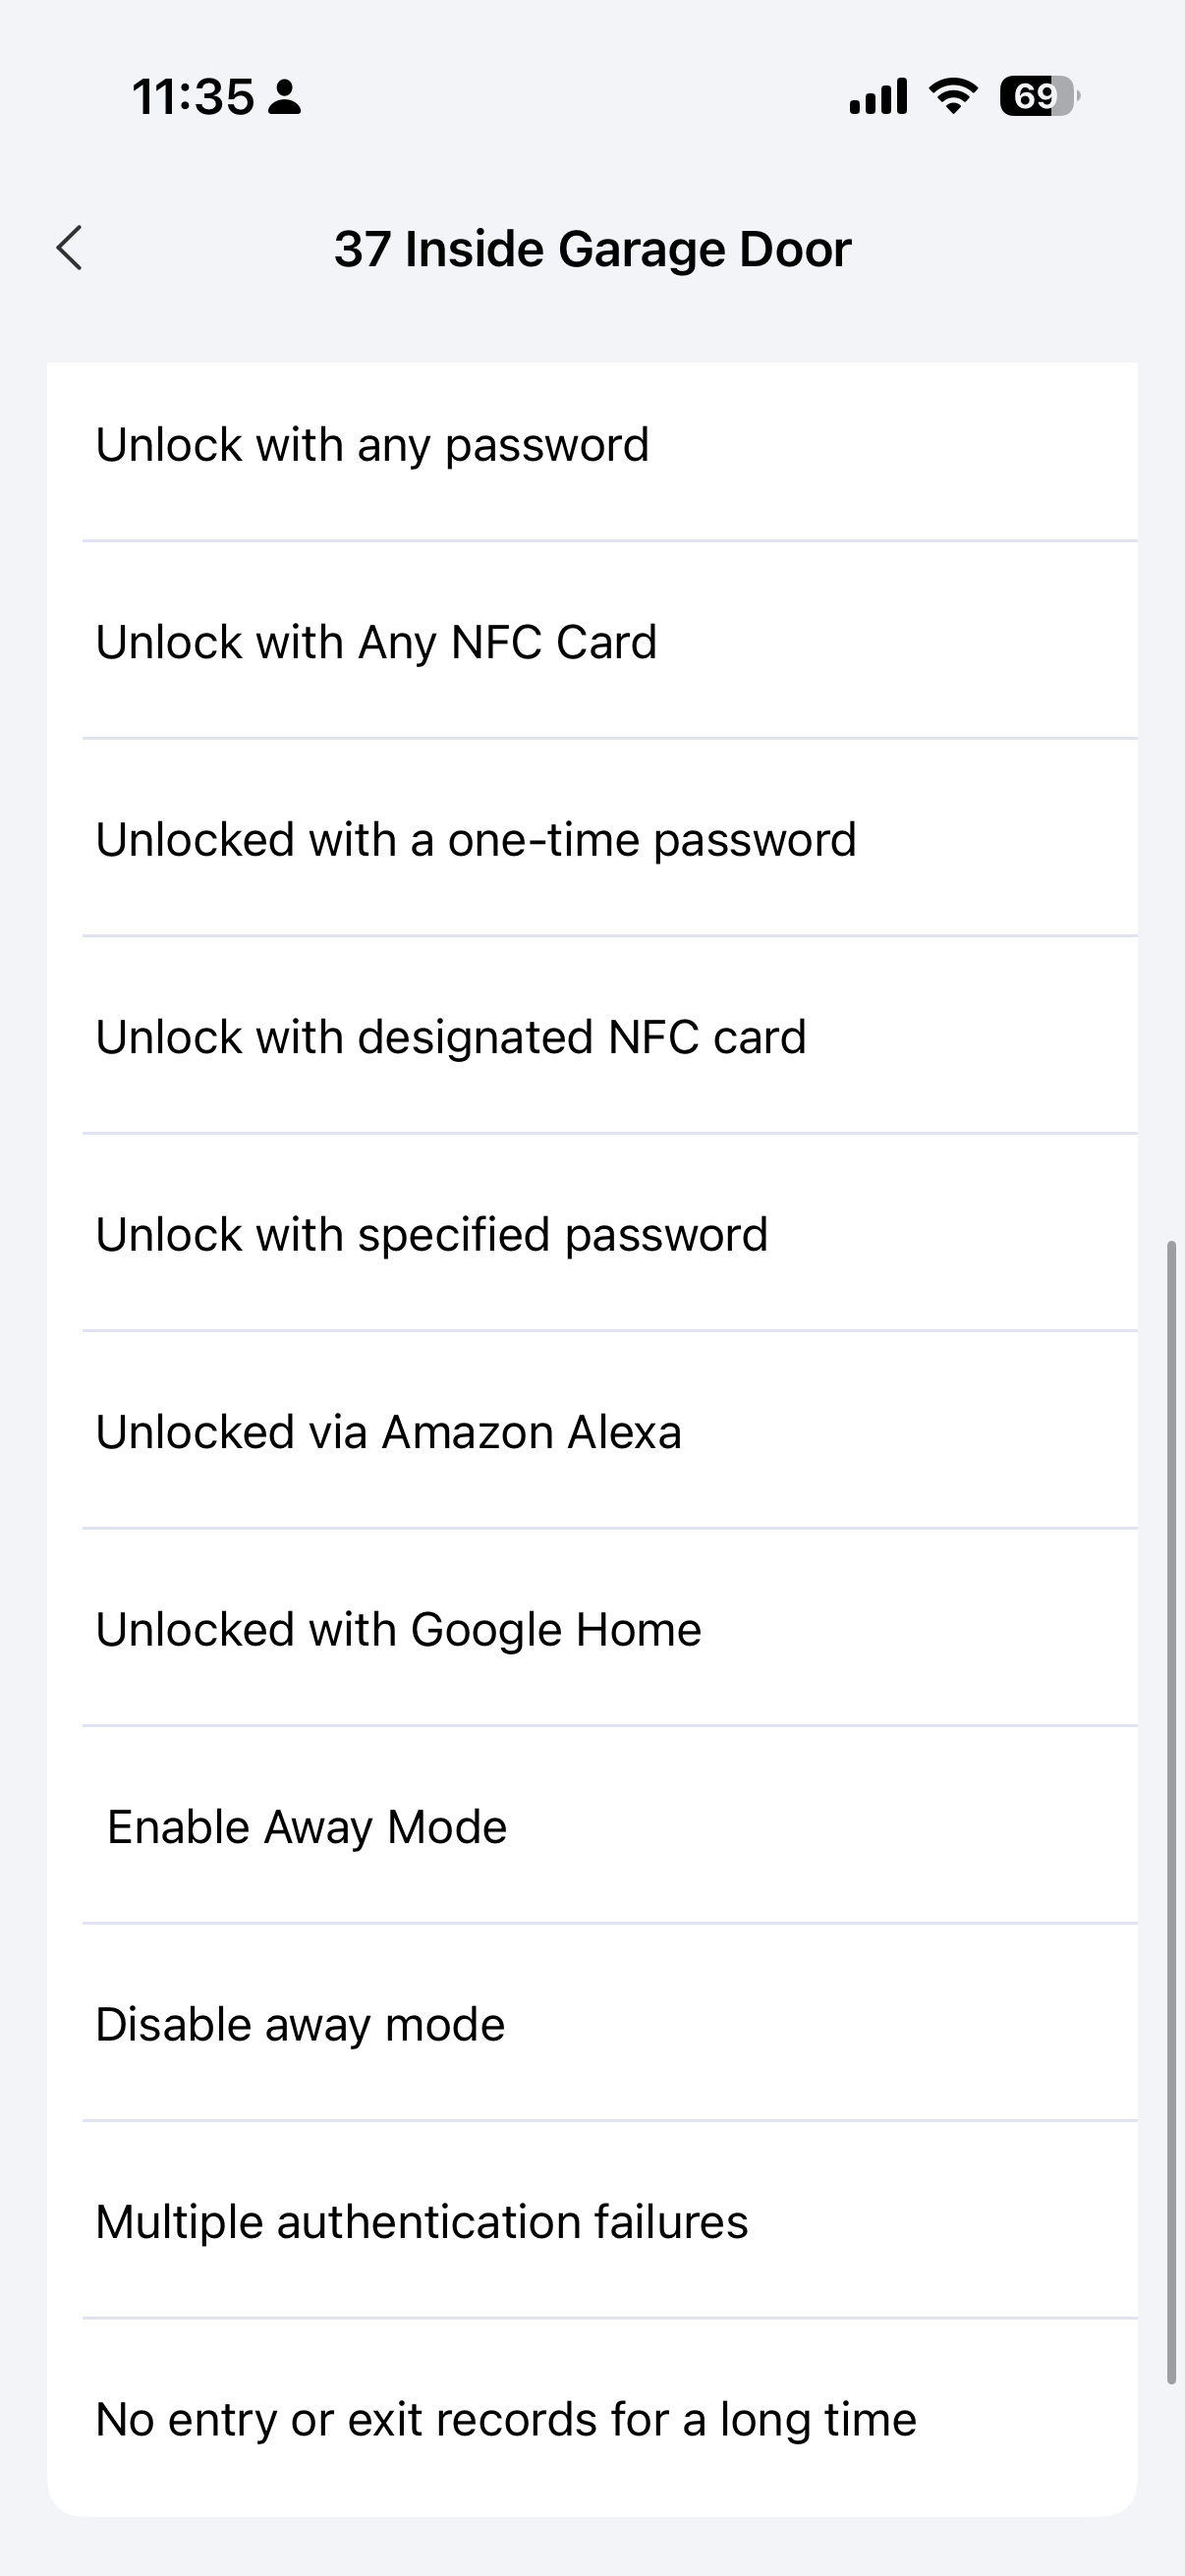Tap the battery percentage number 69
The width and height of the screenshot is (1185, 2576).
tap(1033, 96)
